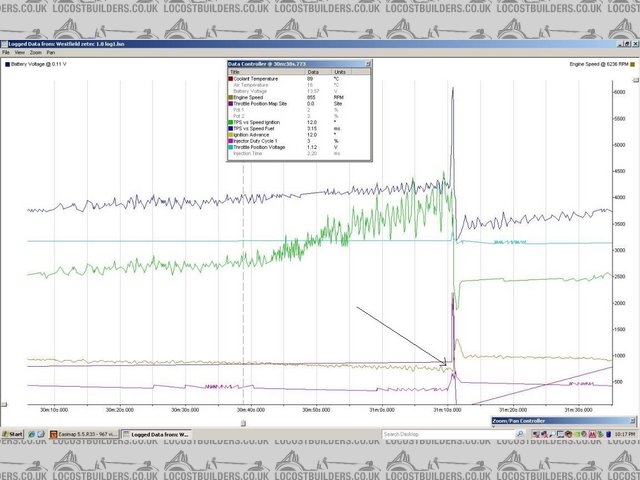Select the Coolant Temperature row
The width and height of the screenshot is (640, 480).
click(x=299, y=79)
